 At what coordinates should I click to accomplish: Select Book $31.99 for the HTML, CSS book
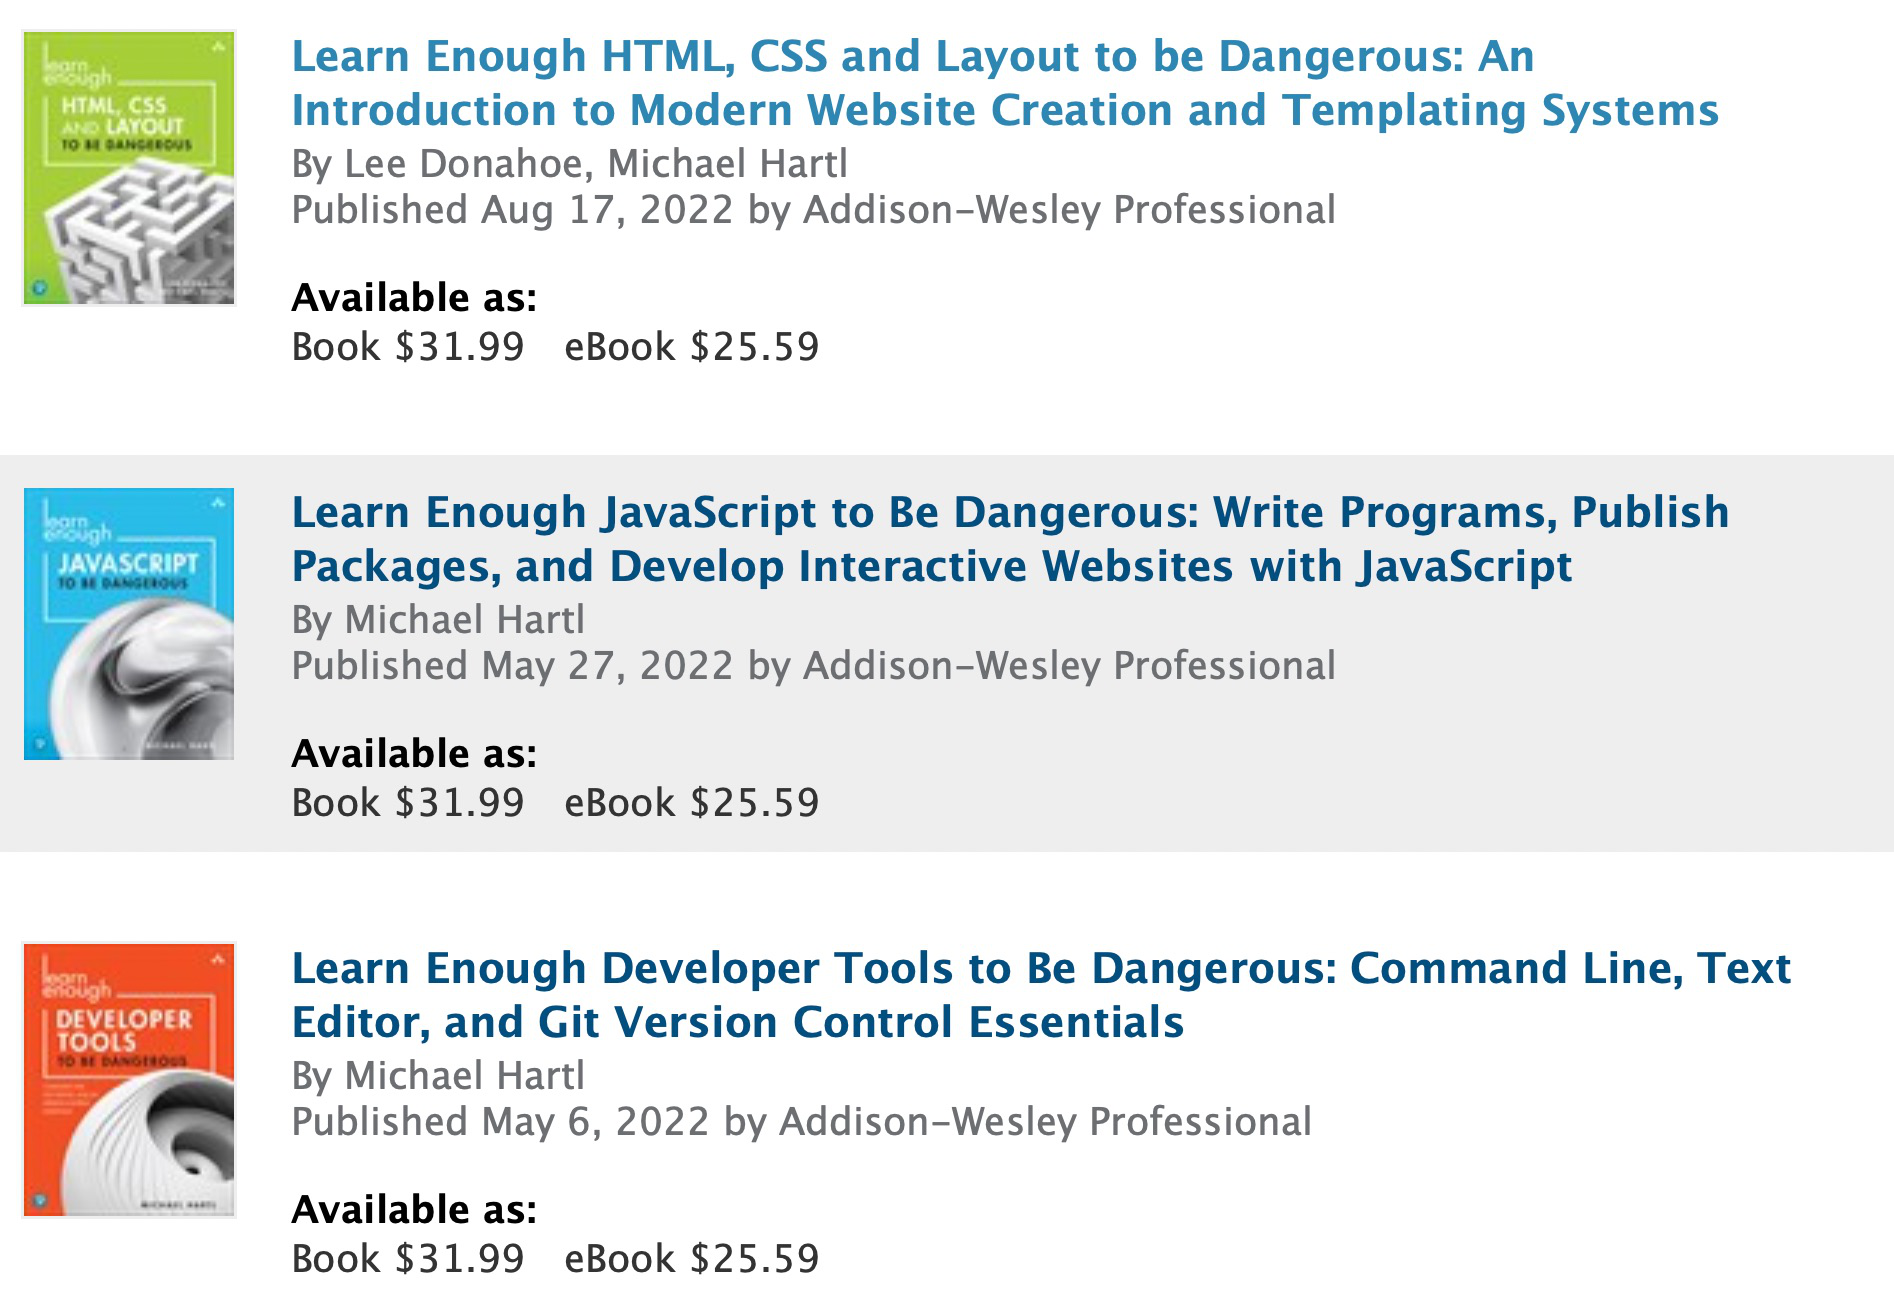point(407,347)
